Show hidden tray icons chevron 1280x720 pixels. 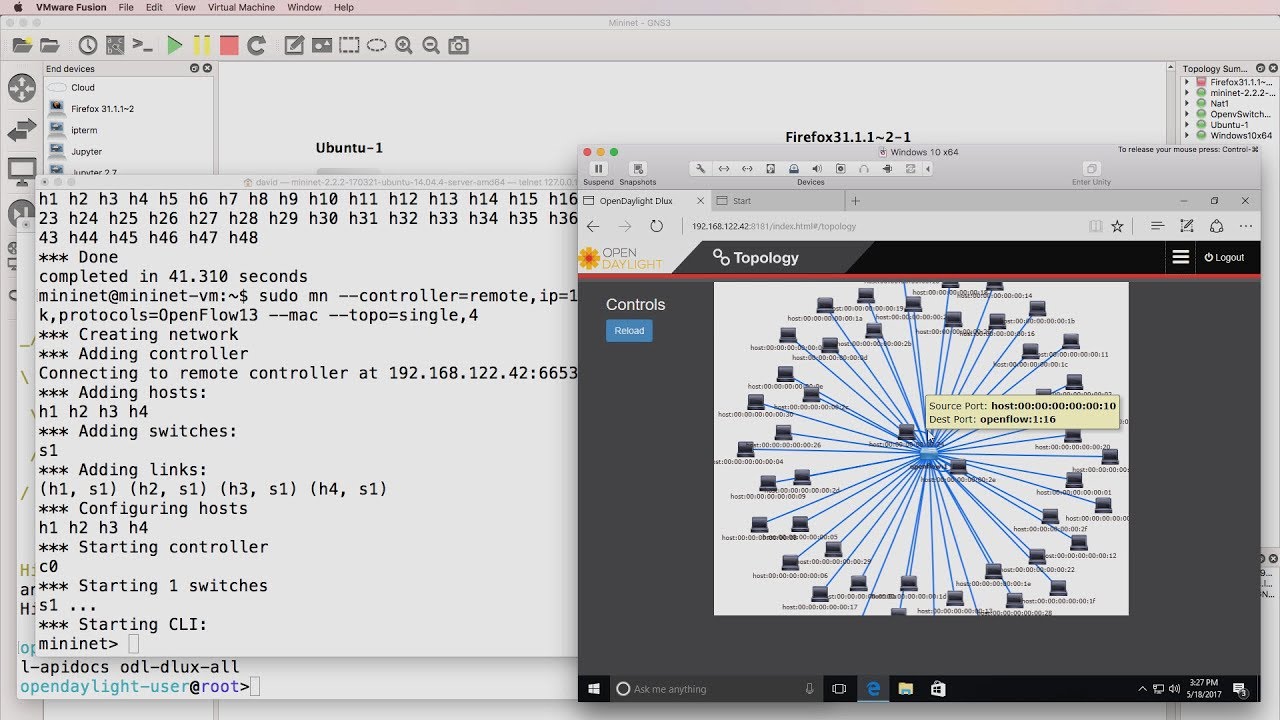[x=1142, y=688]
